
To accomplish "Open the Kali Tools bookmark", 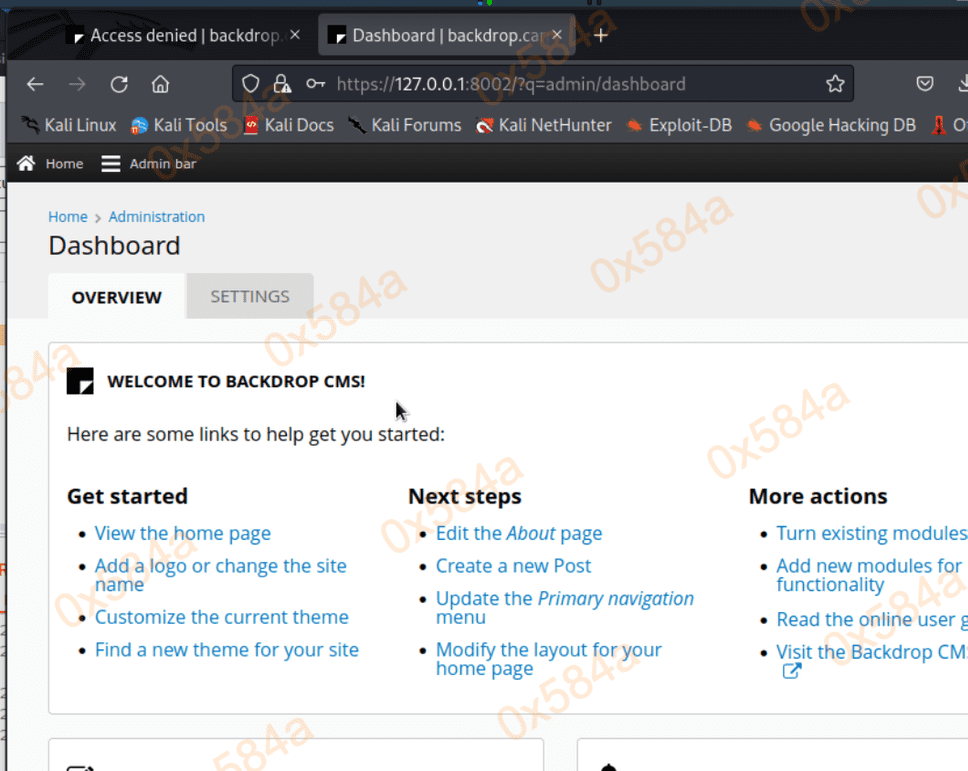I will point(180,125).
